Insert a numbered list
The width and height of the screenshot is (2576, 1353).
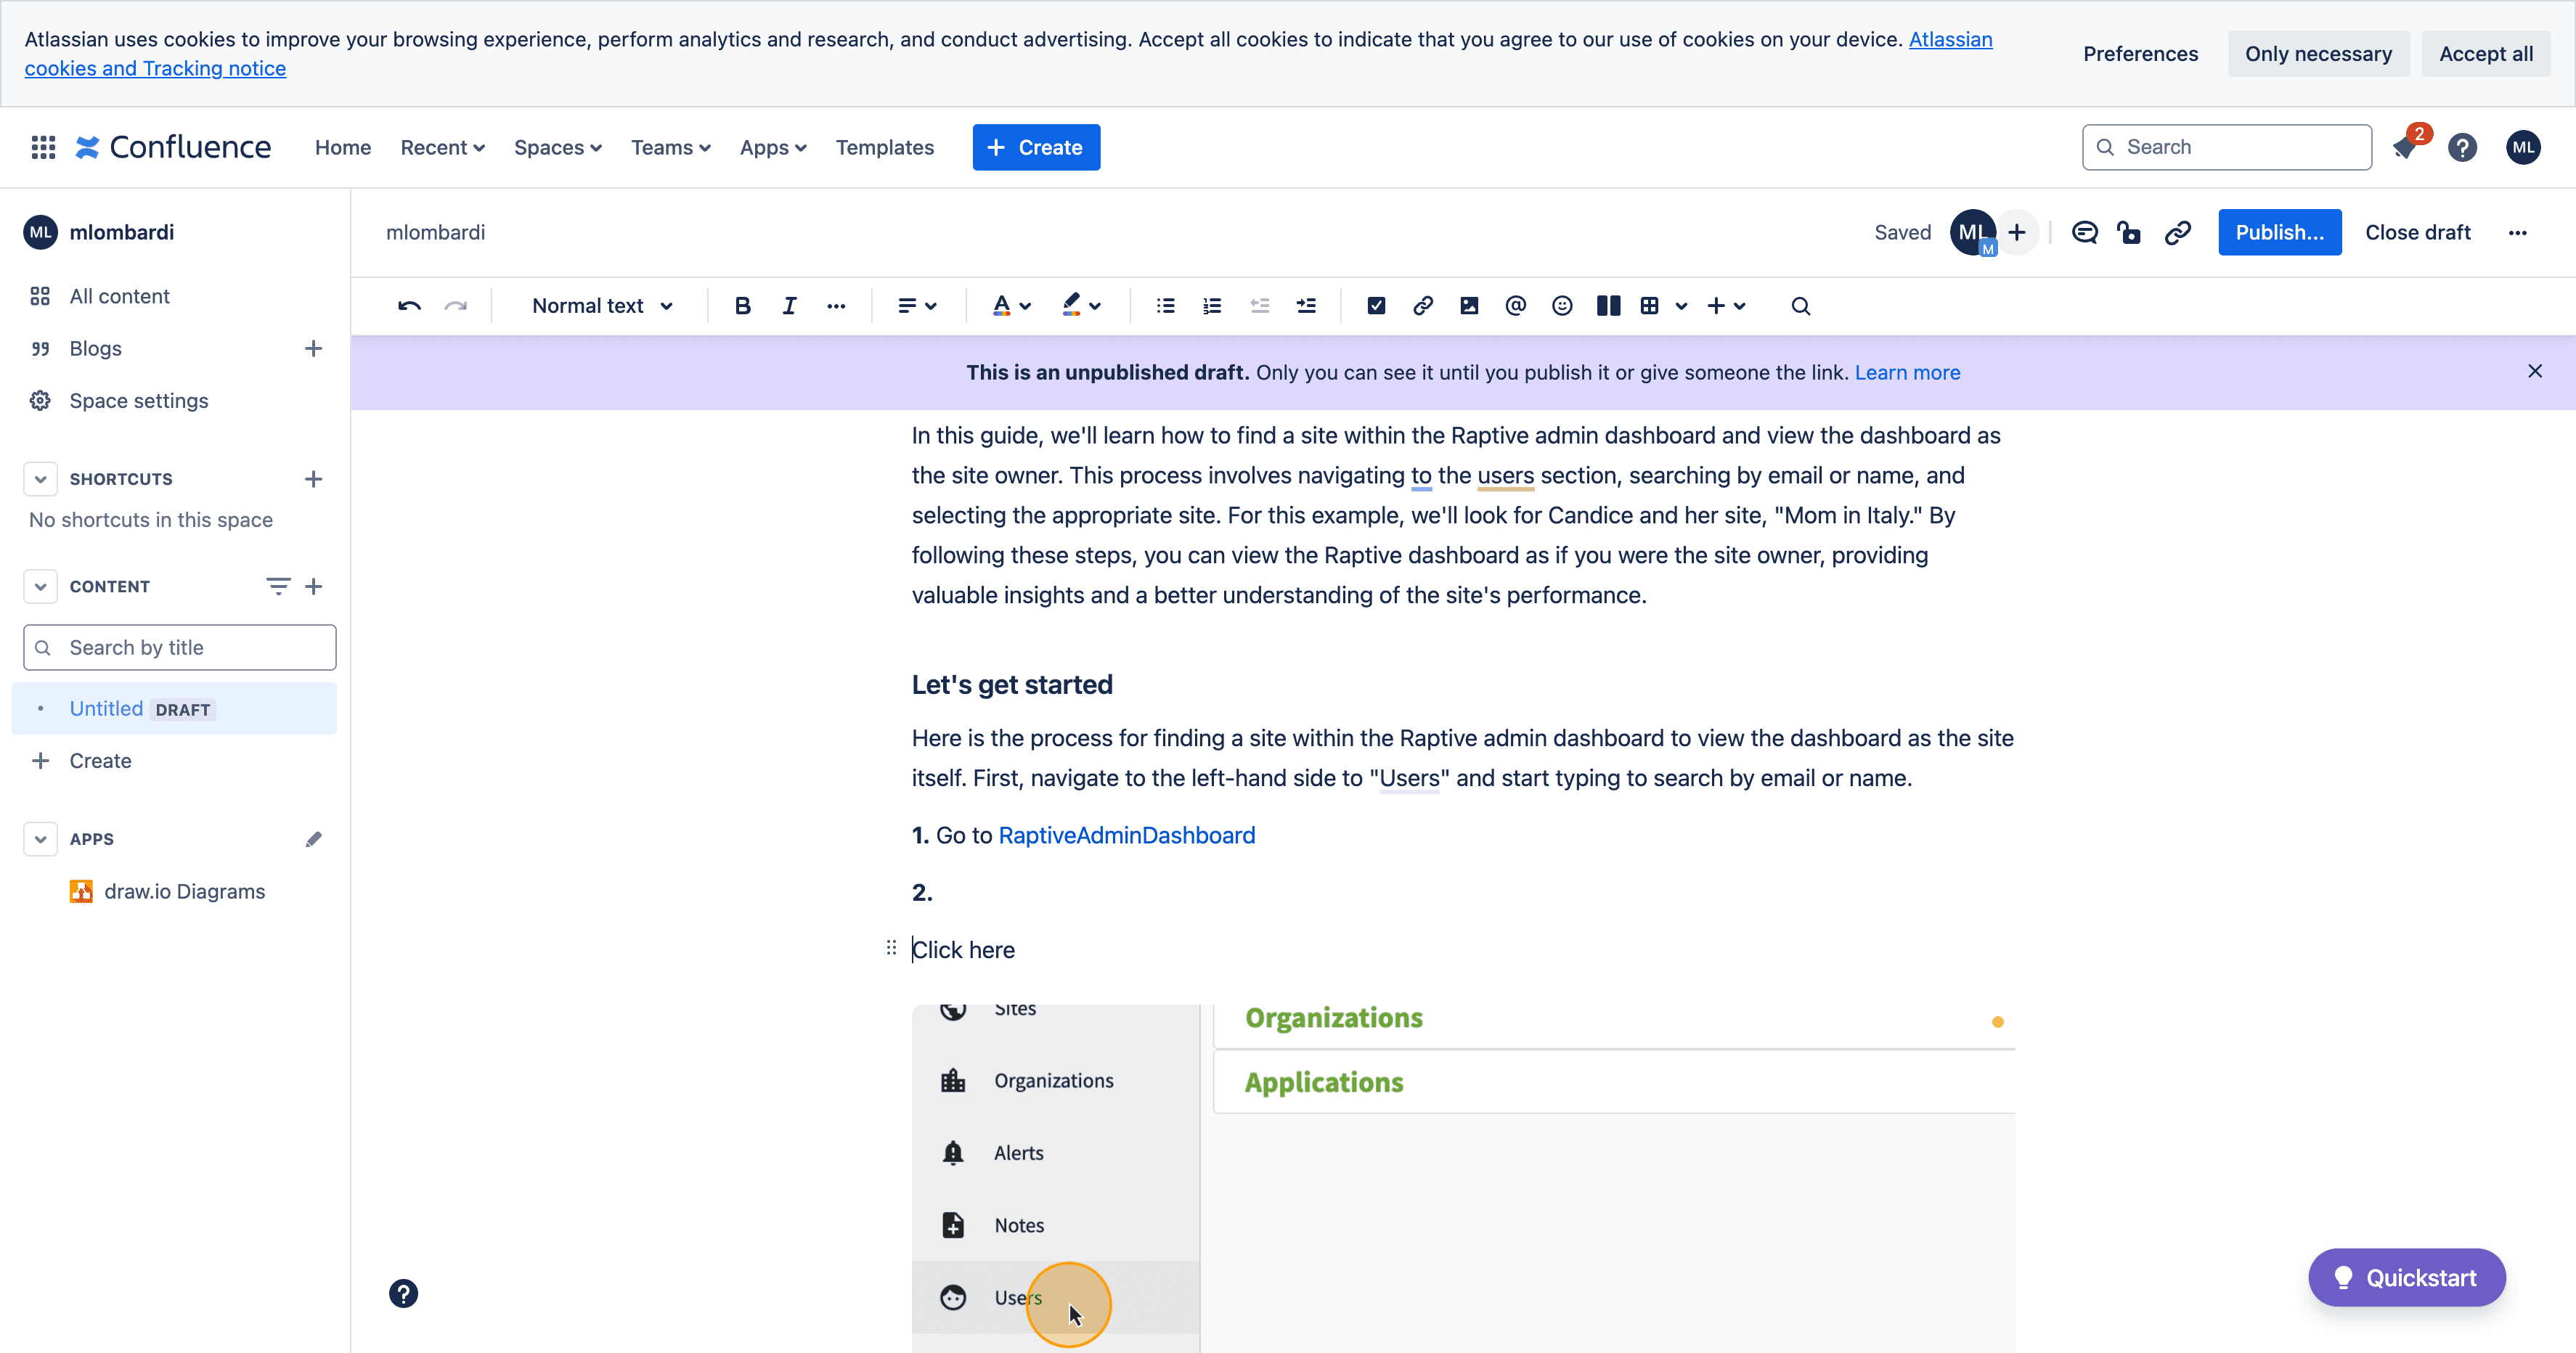click(x=1212, y=306)
